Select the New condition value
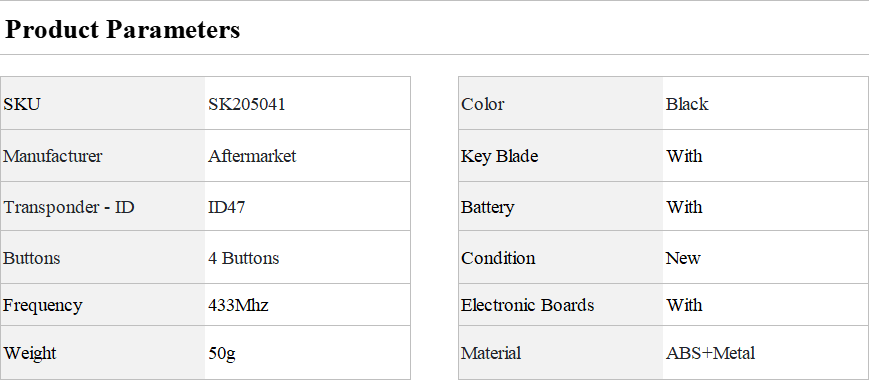869x380 pixels. click(683, 258)
